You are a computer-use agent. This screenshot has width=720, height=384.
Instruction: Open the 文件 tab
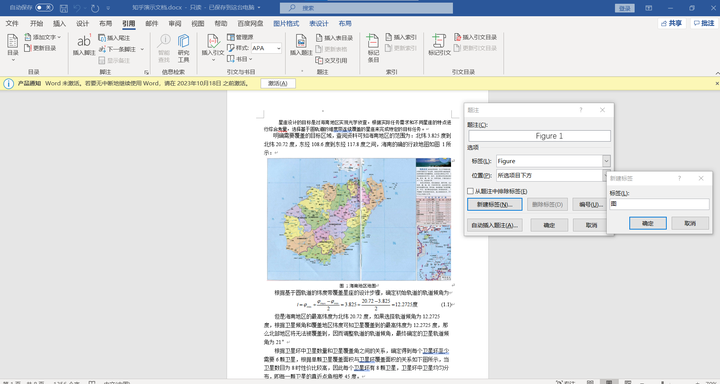12,23
